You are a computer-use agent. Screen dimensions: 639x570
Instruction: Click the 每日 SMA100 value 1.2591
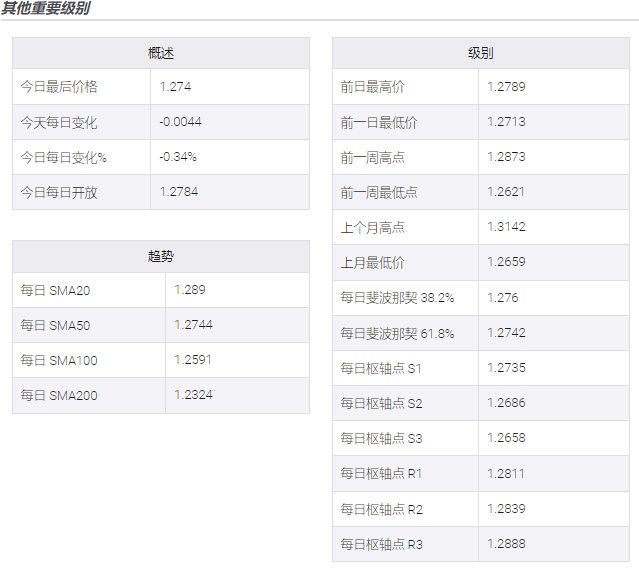(x=193, y=360)
